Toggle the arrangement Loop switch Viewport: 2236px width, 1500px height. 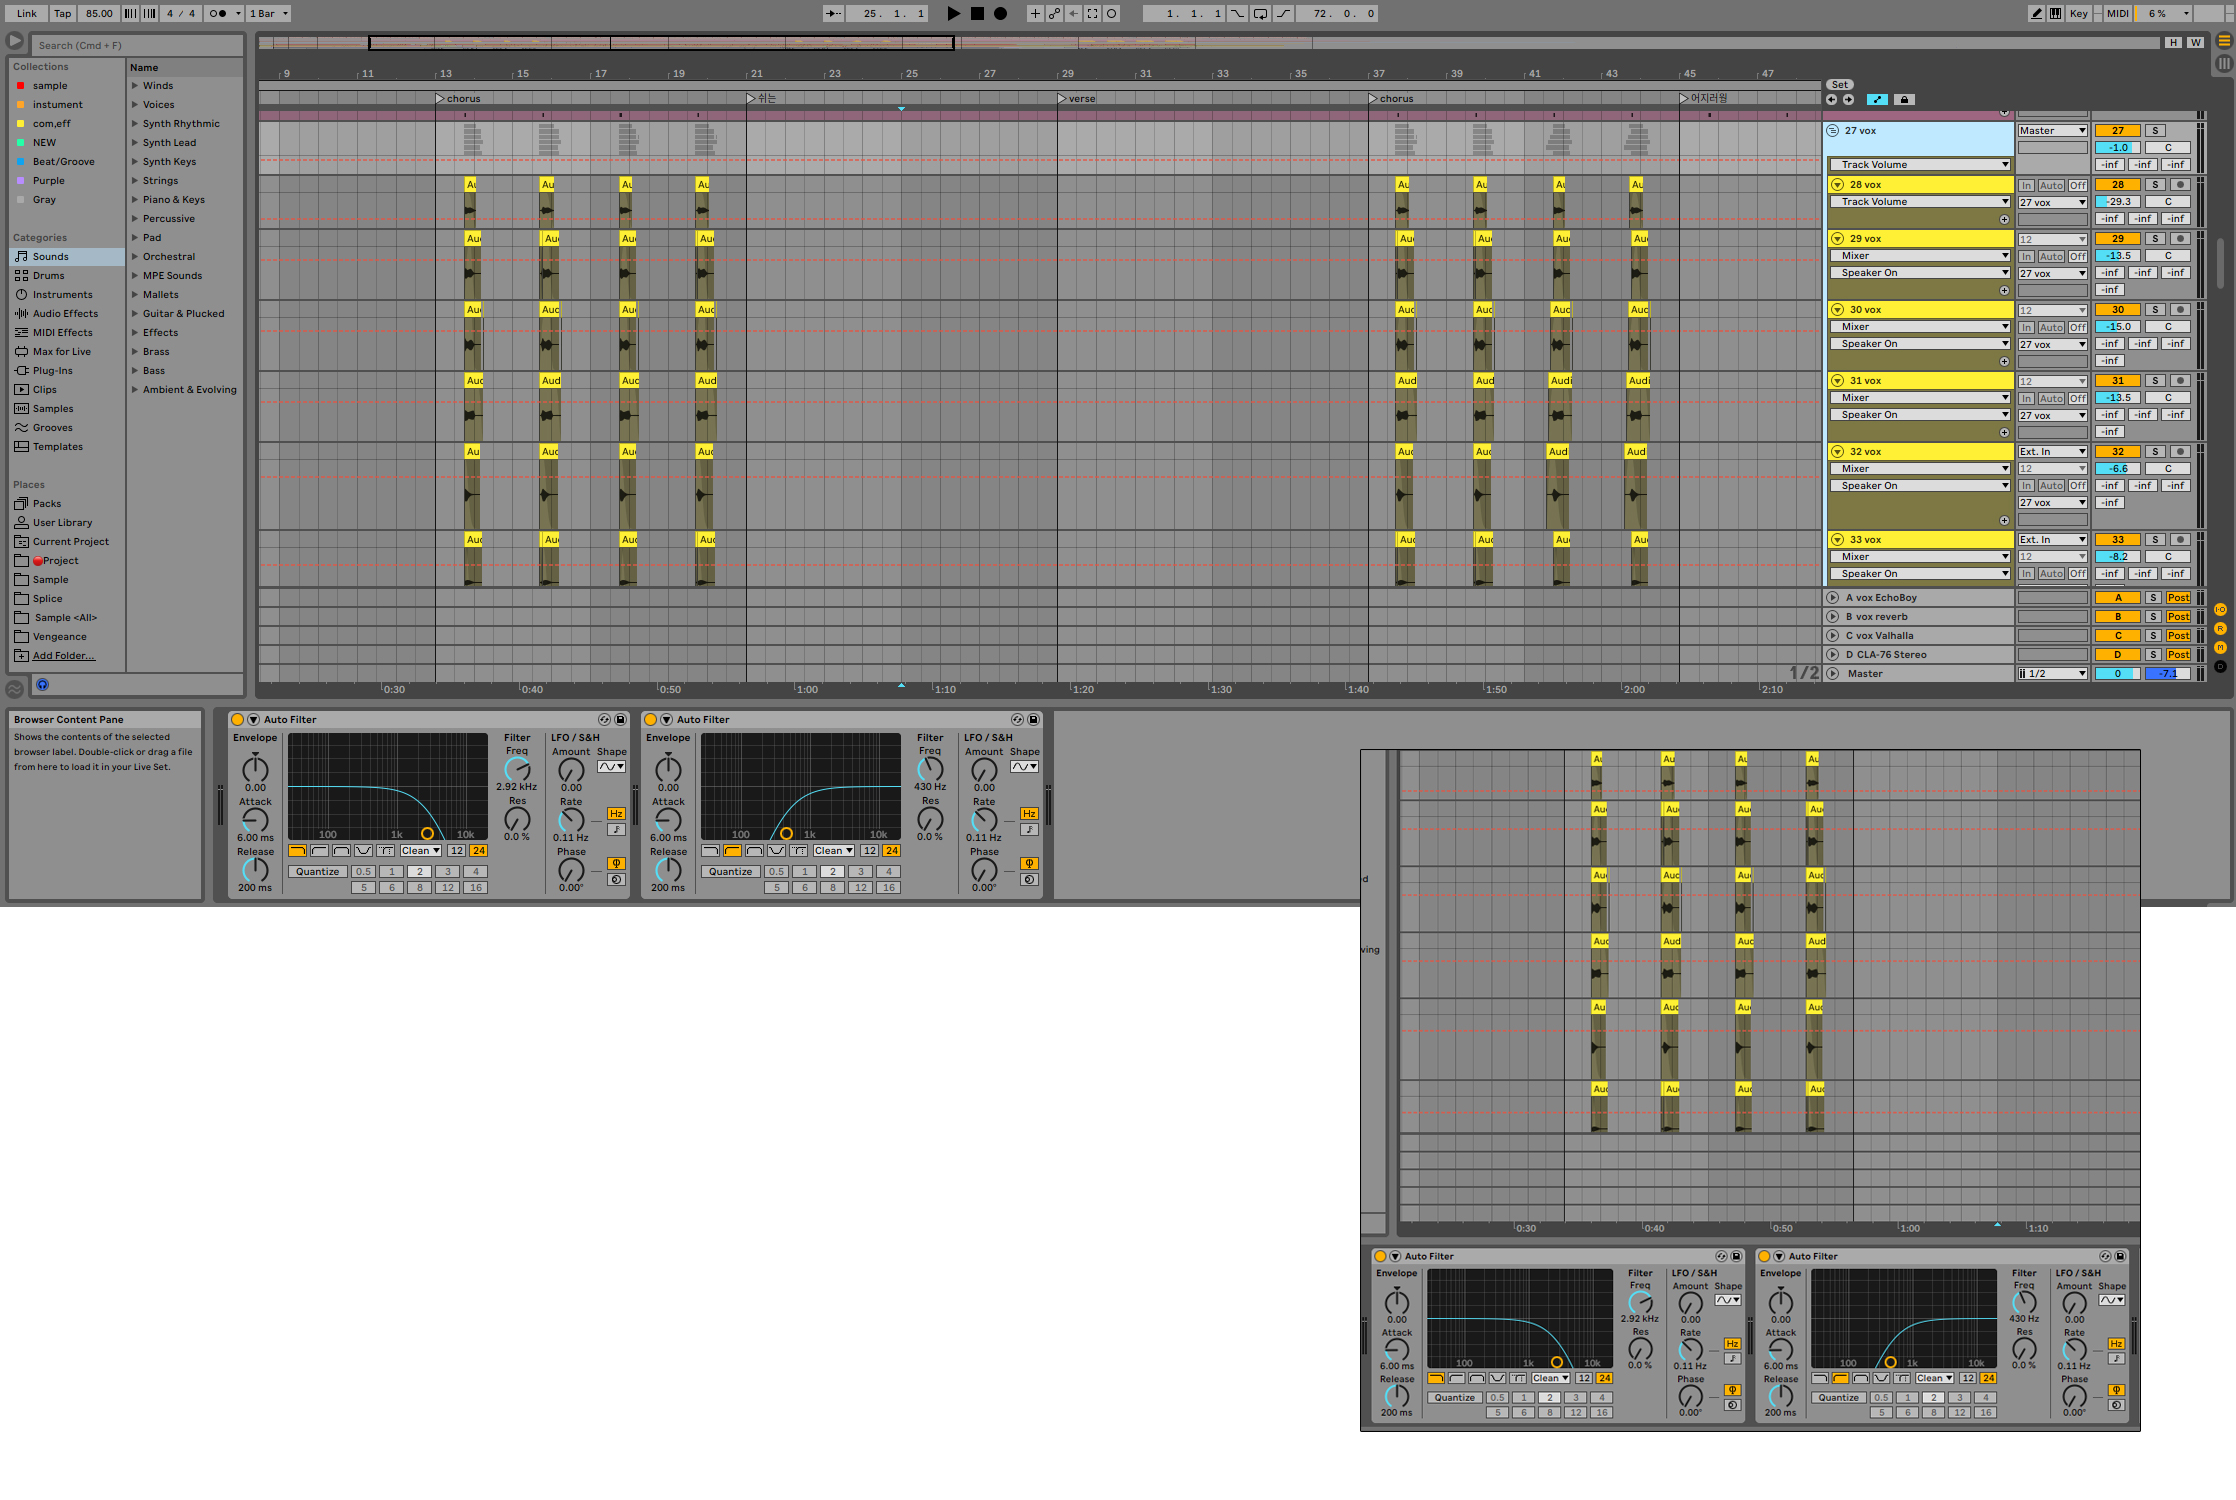coord(1260,13)
